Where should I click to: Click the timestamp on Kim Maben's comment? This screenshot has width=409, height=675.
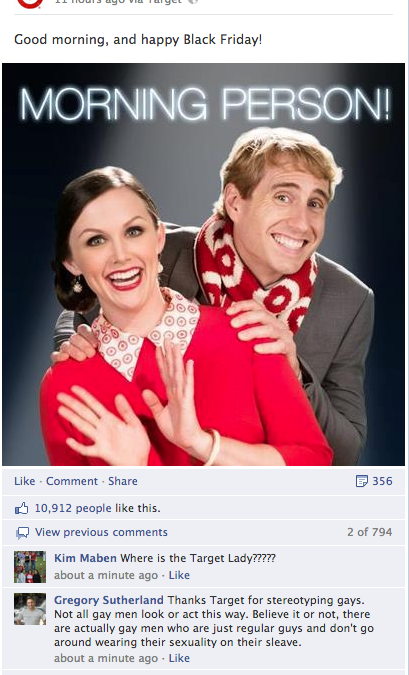(106, 575)
